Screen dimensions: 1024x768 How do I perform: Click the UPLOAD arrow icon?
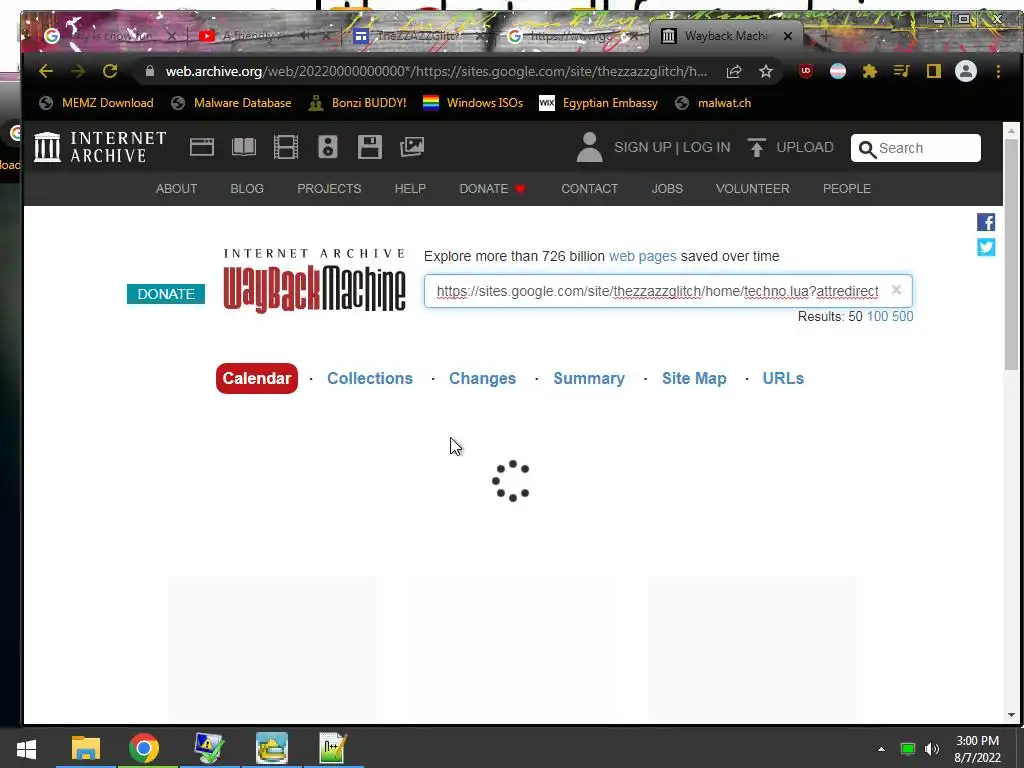tap(756, 147)
